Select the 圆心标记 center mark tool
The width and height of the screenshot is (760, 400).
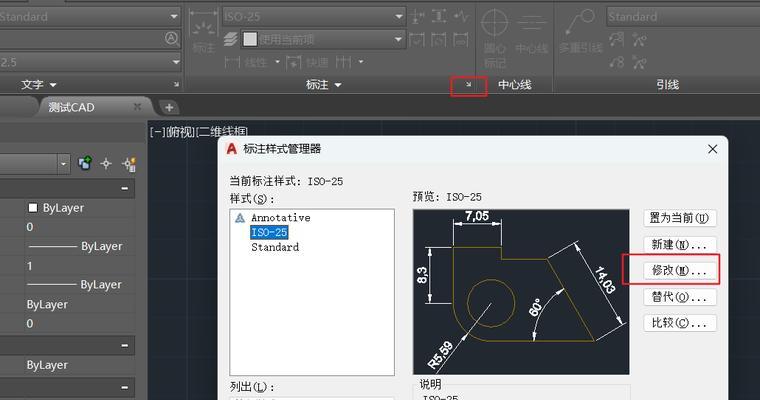[x=495, y=38]
